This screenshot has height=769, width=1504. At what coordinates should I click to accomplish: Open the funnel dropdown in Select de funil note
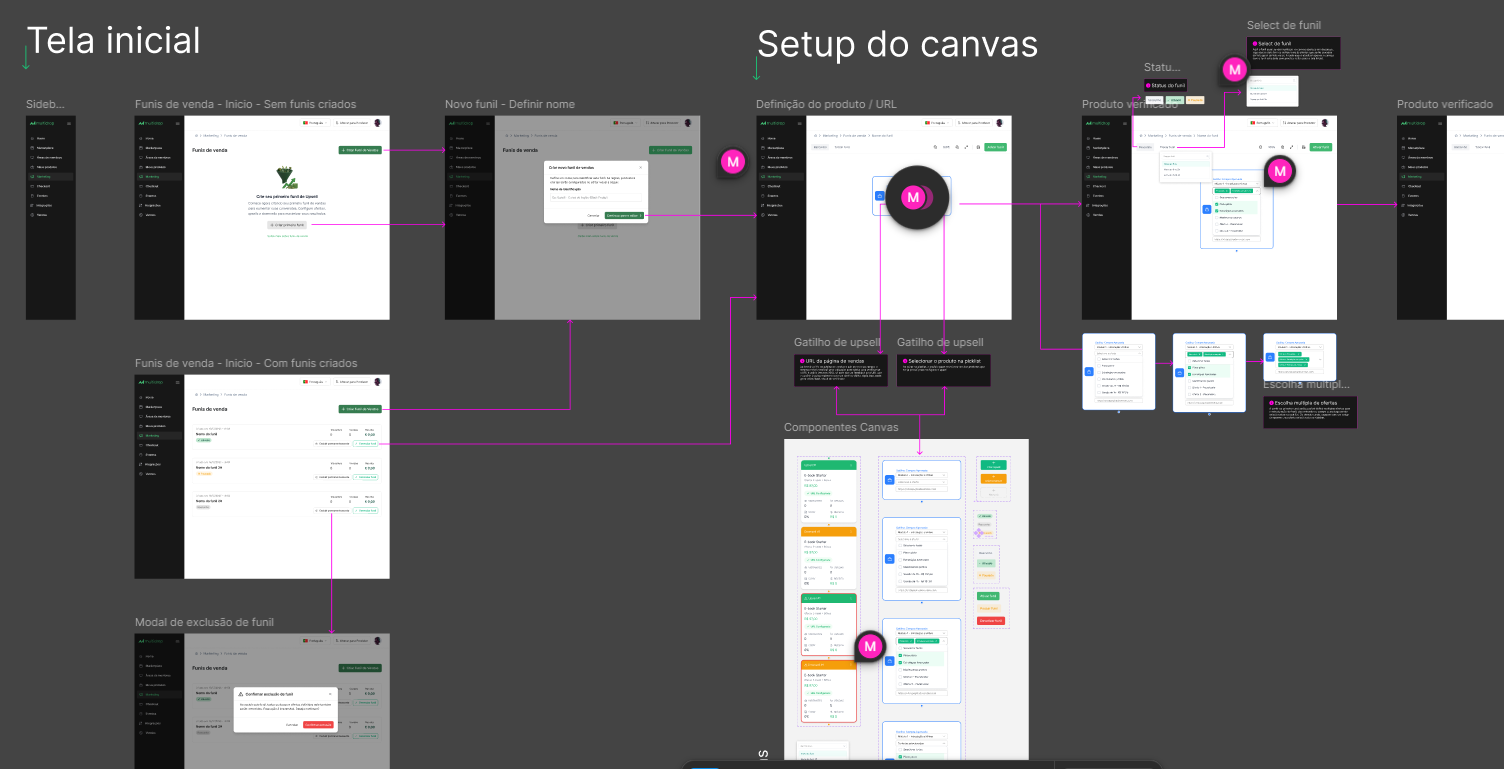click(x=1273, y=80)
